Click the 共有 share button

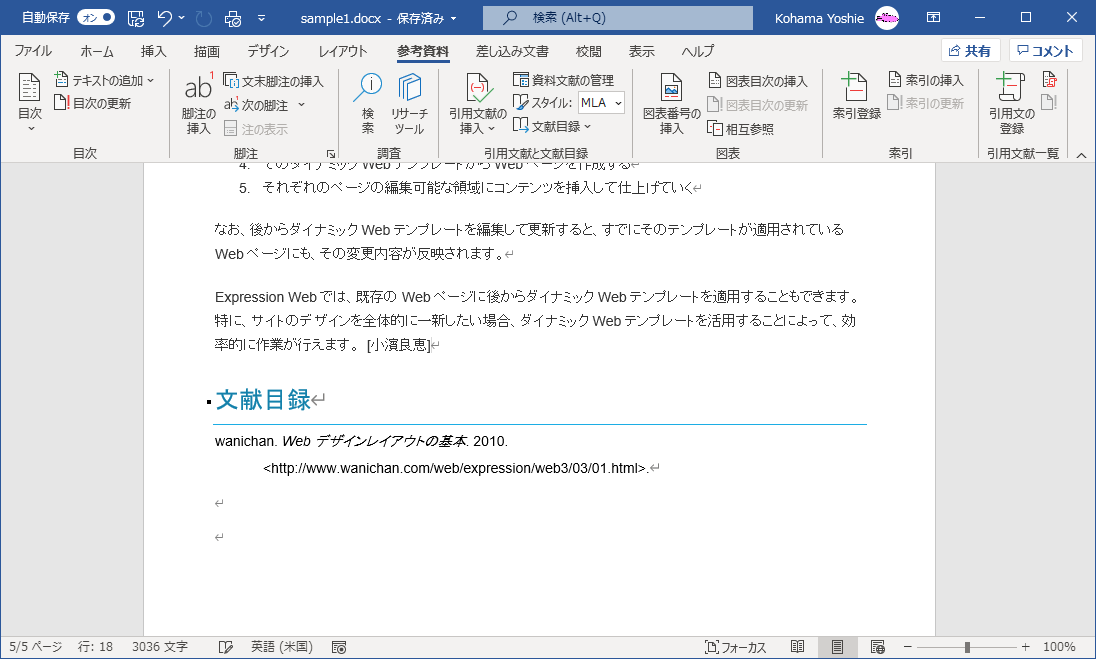970,51
